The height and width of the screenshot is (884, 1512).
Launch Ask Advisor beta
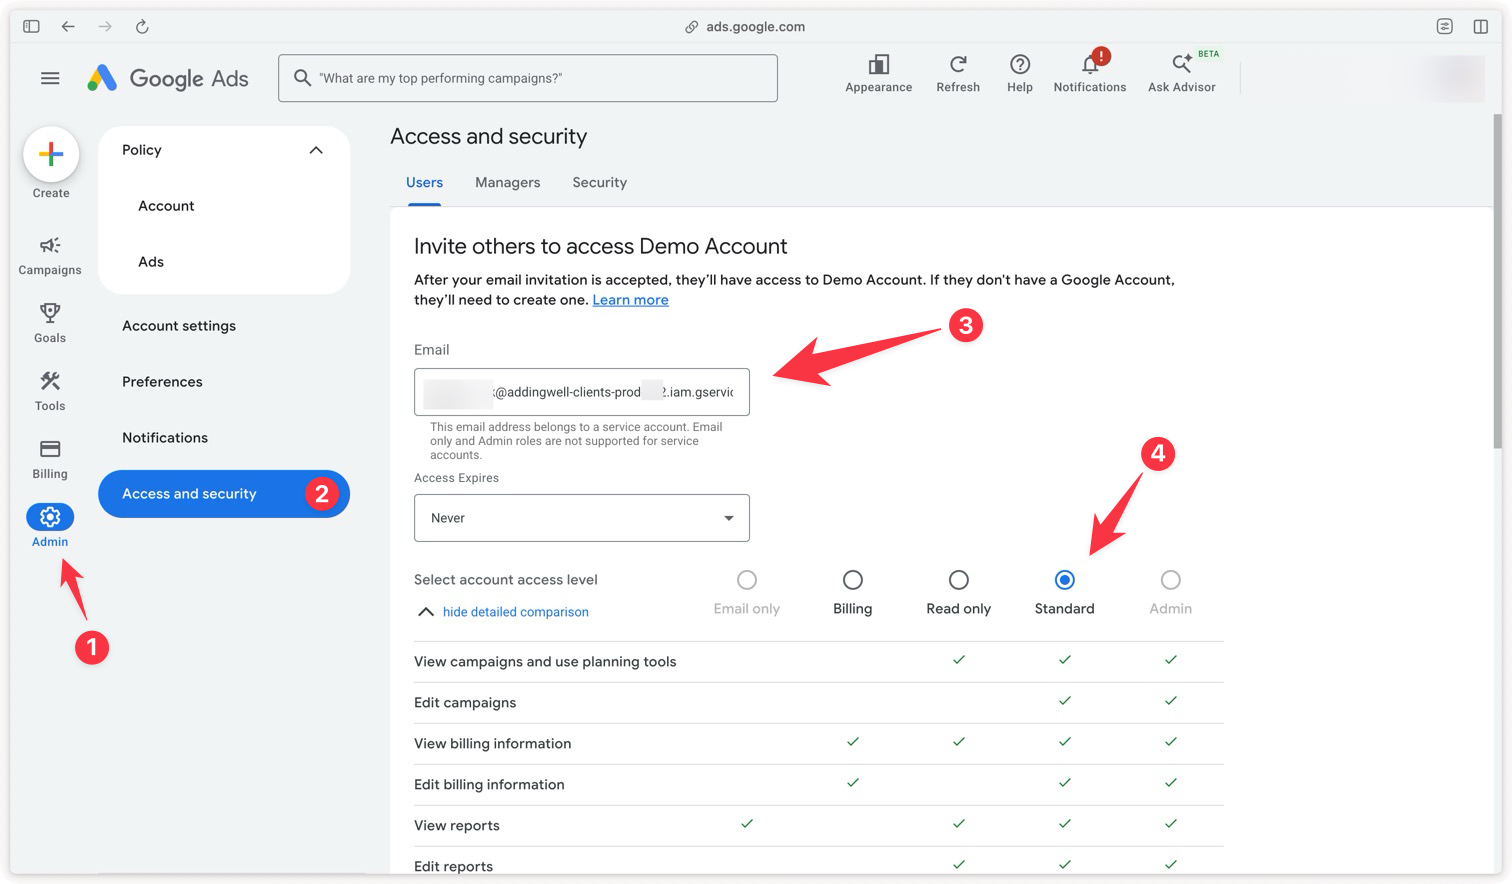point(1182,74)
